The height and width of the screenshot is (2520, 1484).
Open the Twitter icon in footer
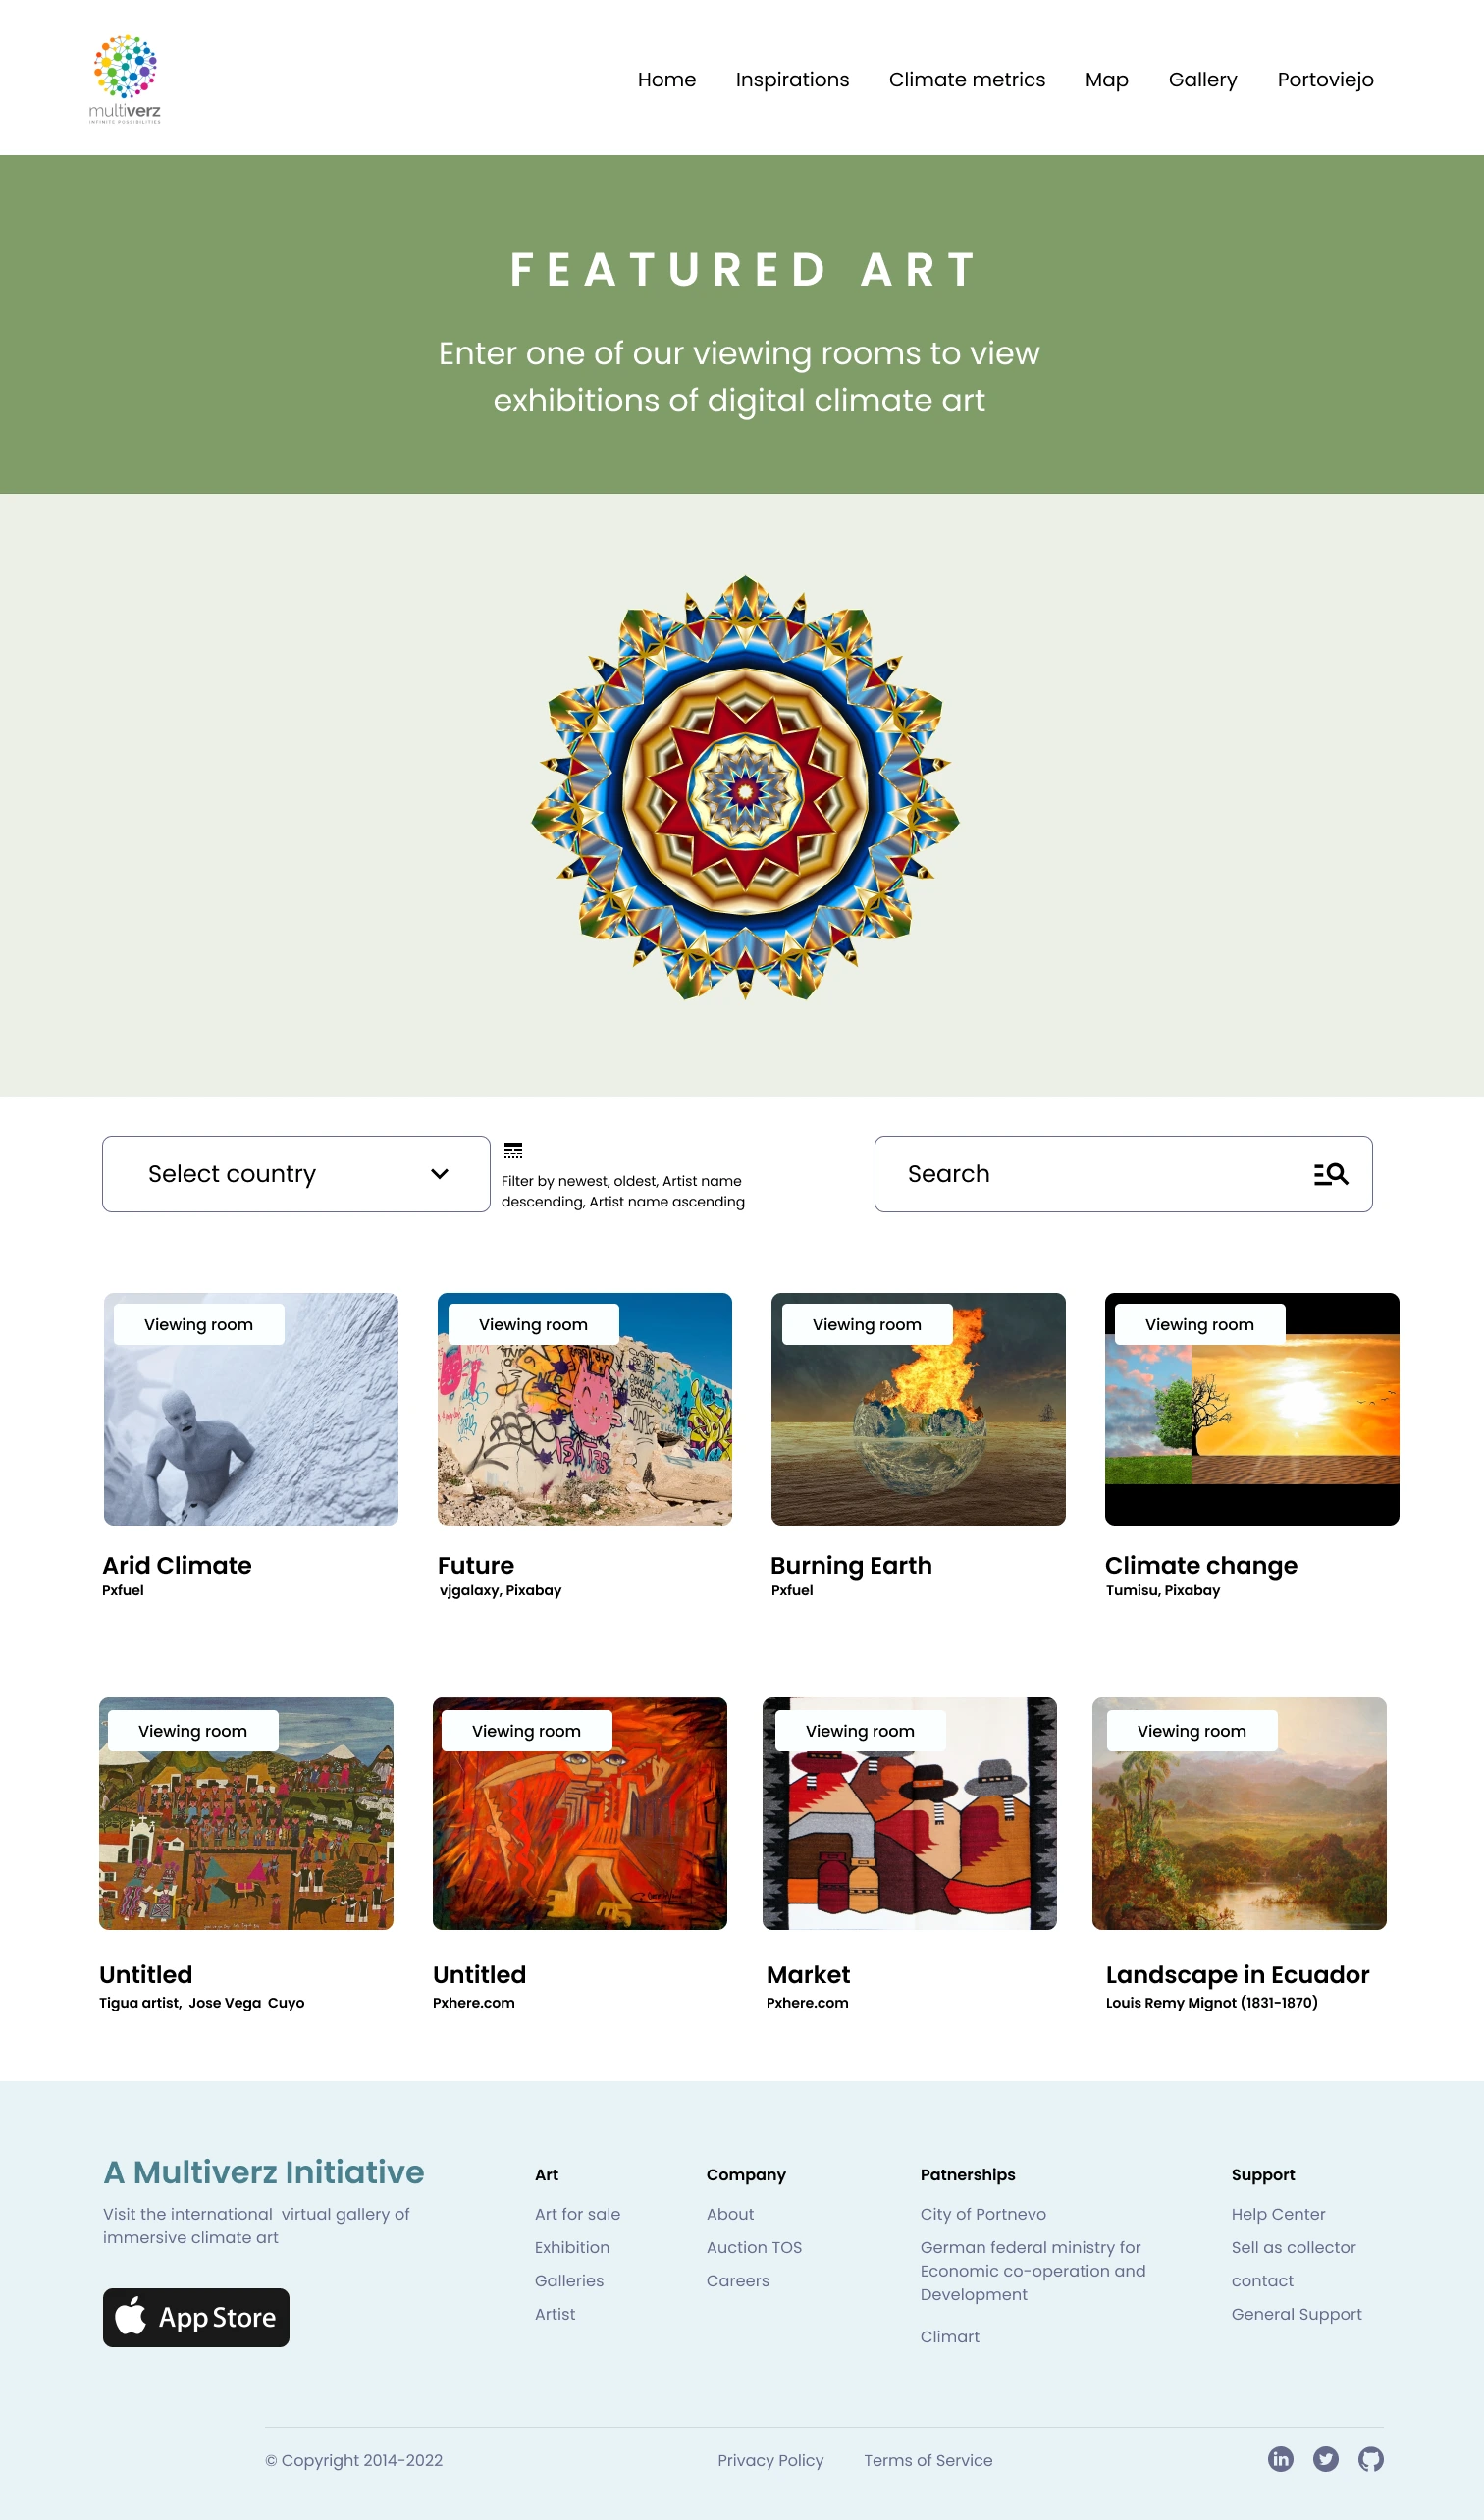[1326, 2459]
